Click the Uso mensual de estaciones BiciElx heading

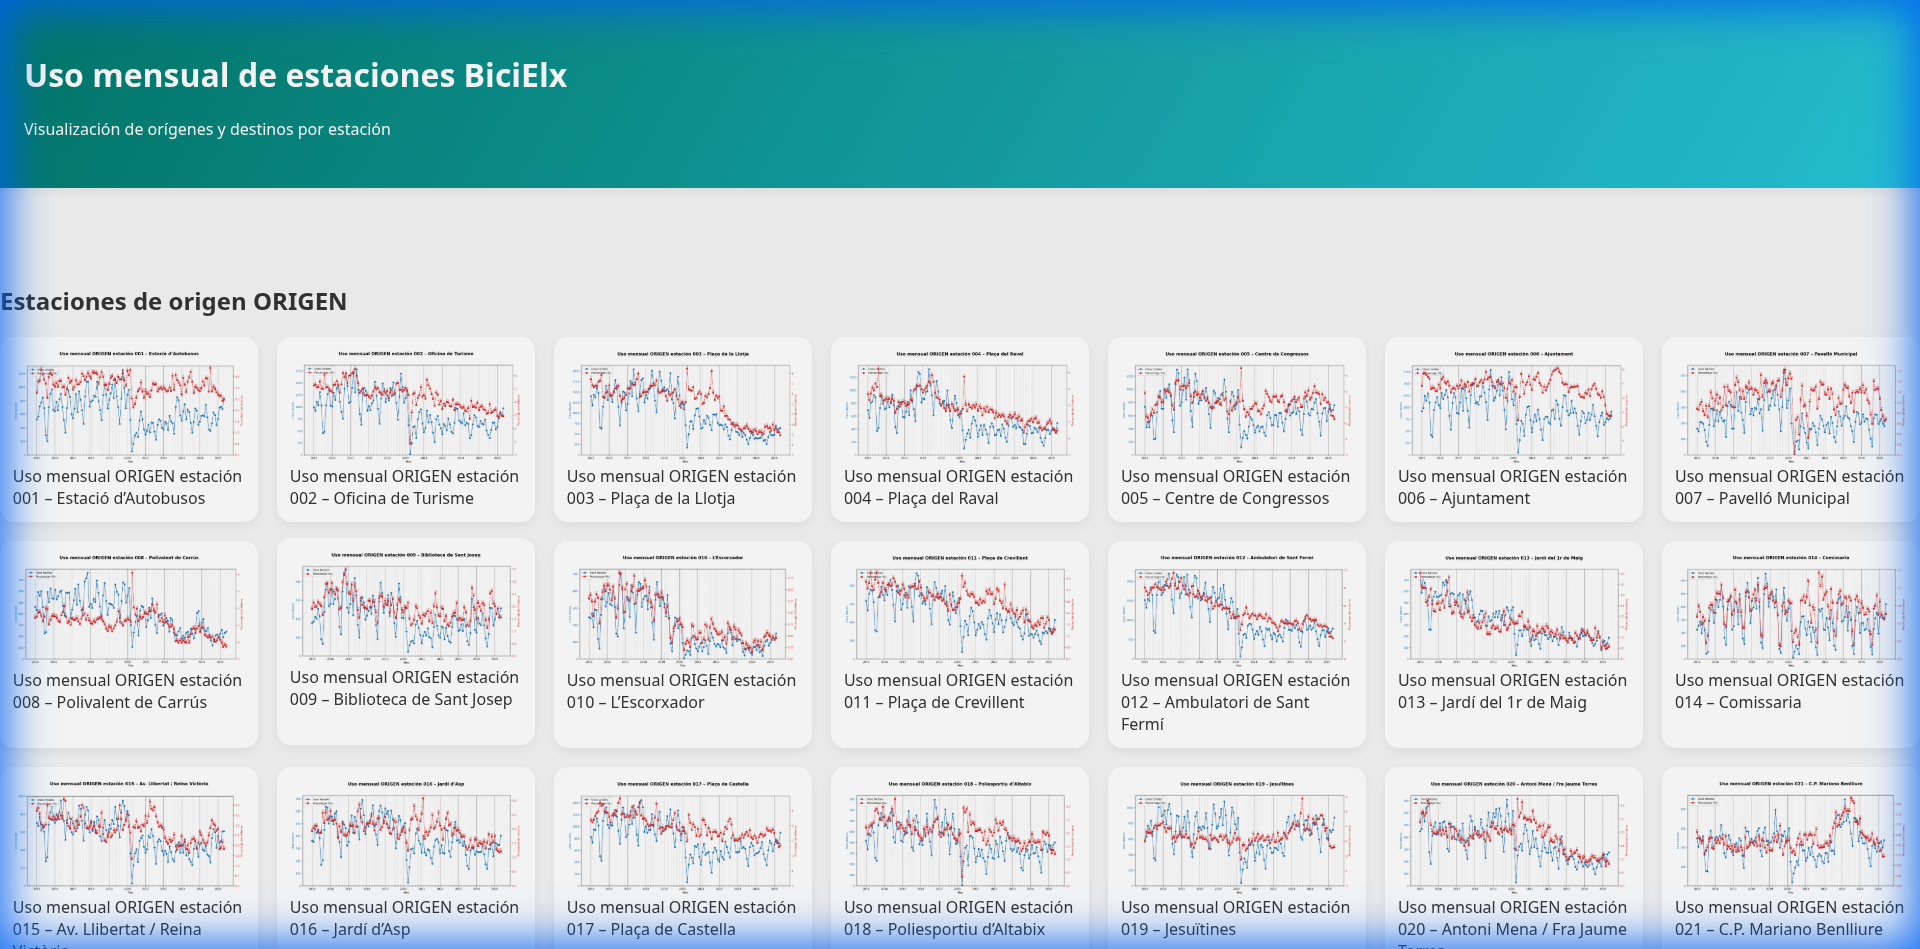click(296, 75)
